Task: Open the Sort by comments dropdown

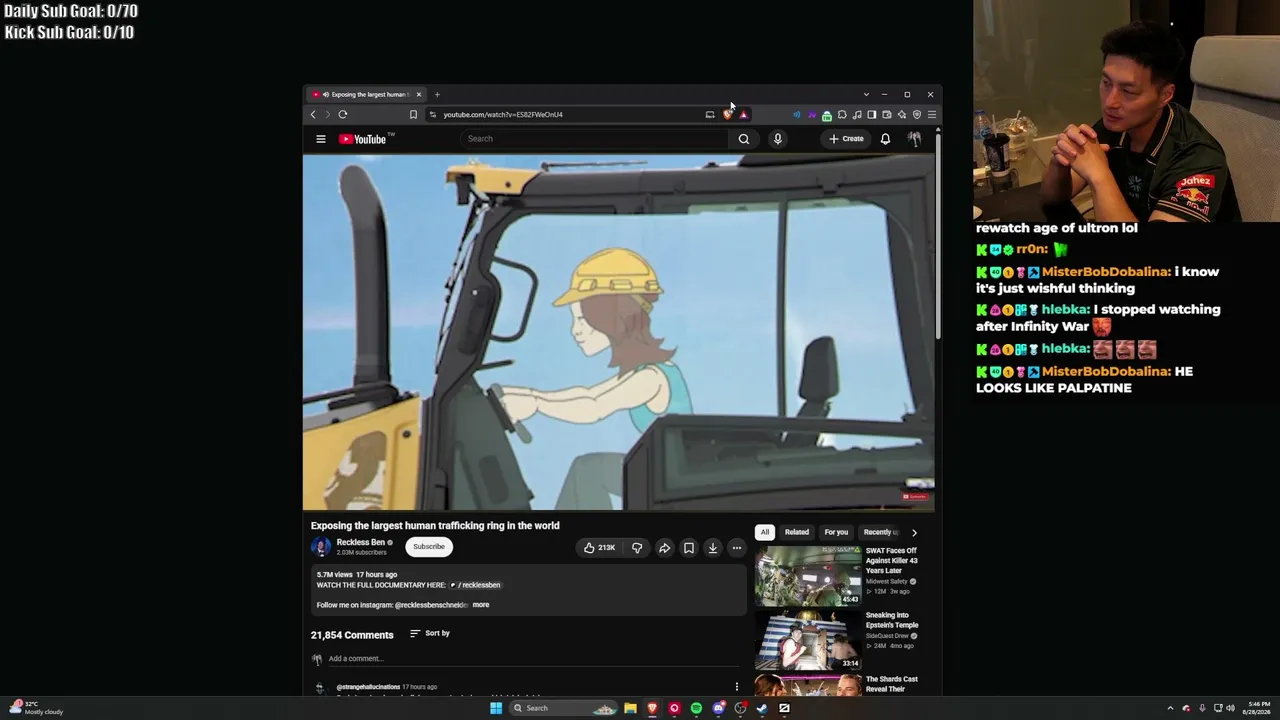Action: tap(430, 633)
